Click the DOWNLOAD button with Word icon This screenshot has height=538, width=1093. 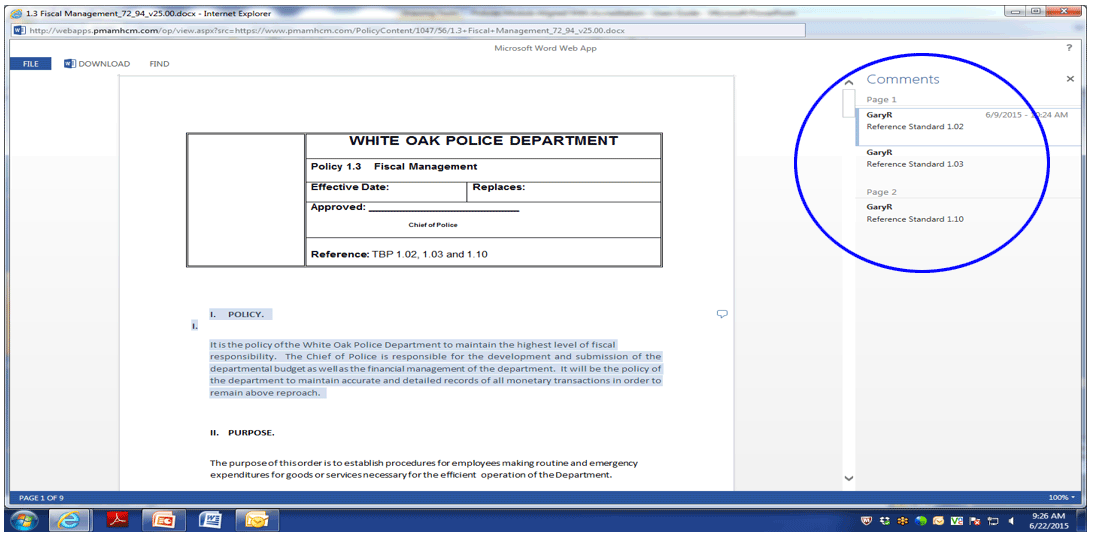pos(97,64)
